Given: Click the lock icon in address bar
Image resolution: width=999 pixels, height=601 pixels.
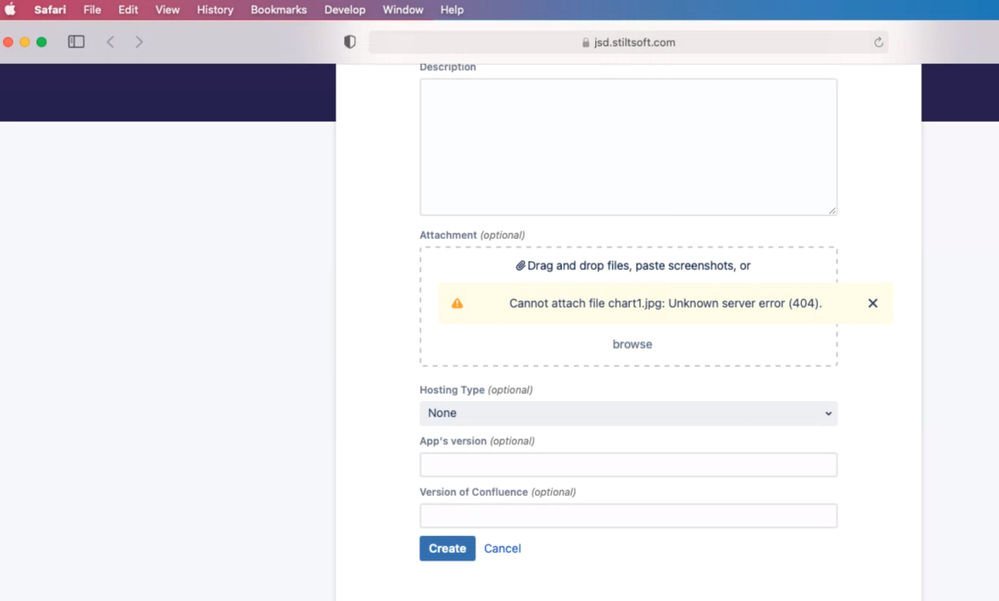Looking at the screenshot, I should (586, 42).
